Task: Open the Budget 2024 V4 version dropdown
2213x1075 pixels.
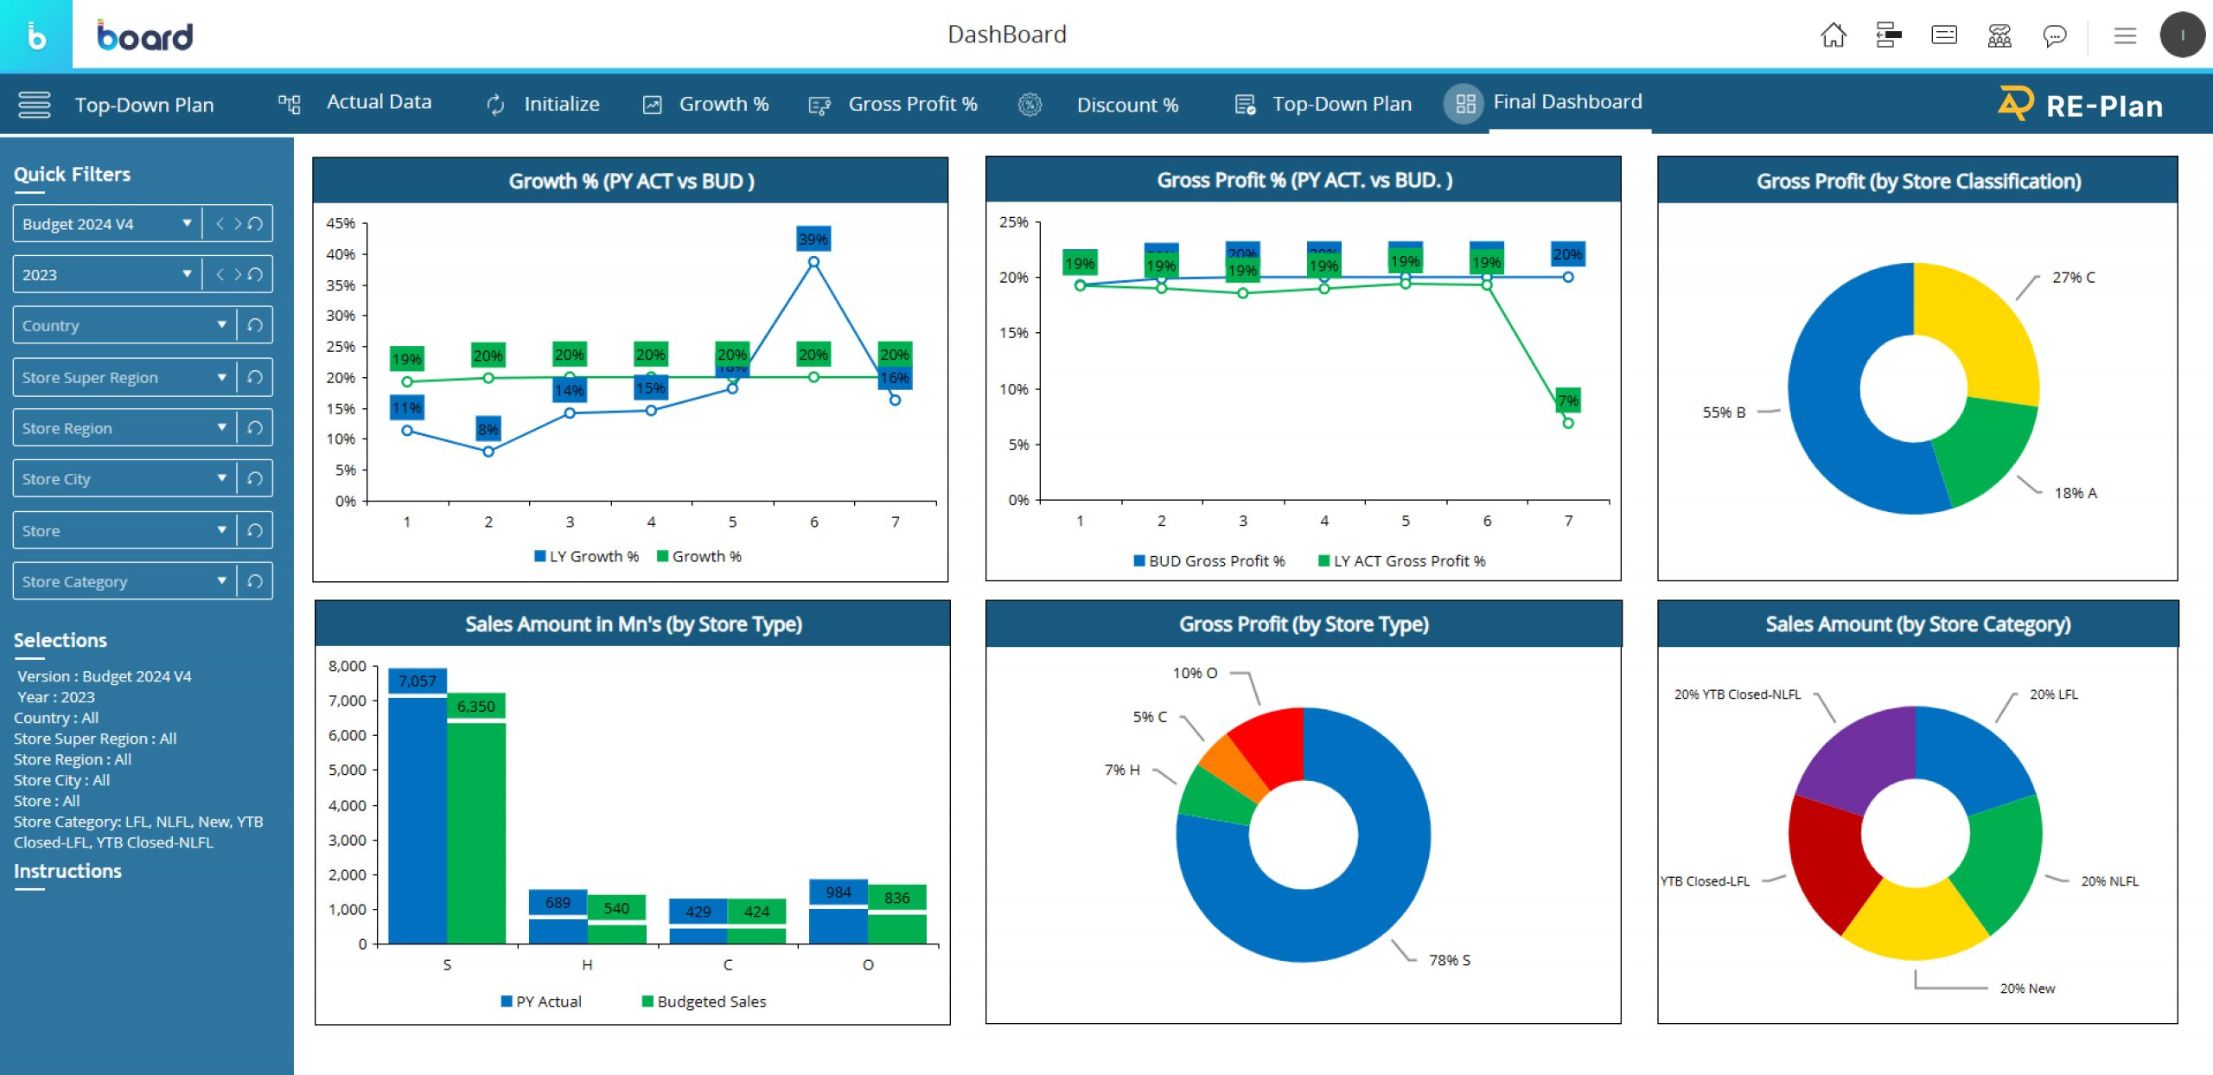Action: pos(106,224)
